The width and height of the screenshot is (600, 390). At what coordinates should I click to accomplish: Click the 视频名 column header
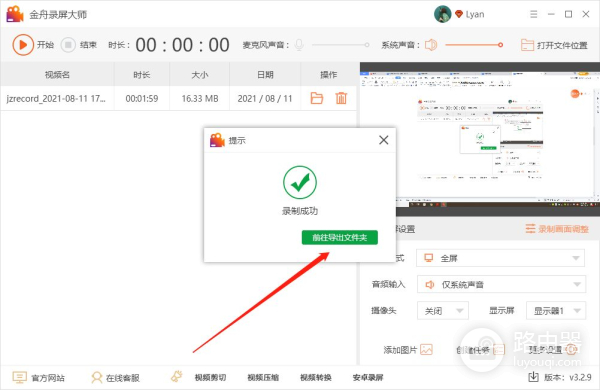click(x=57, y=75)
